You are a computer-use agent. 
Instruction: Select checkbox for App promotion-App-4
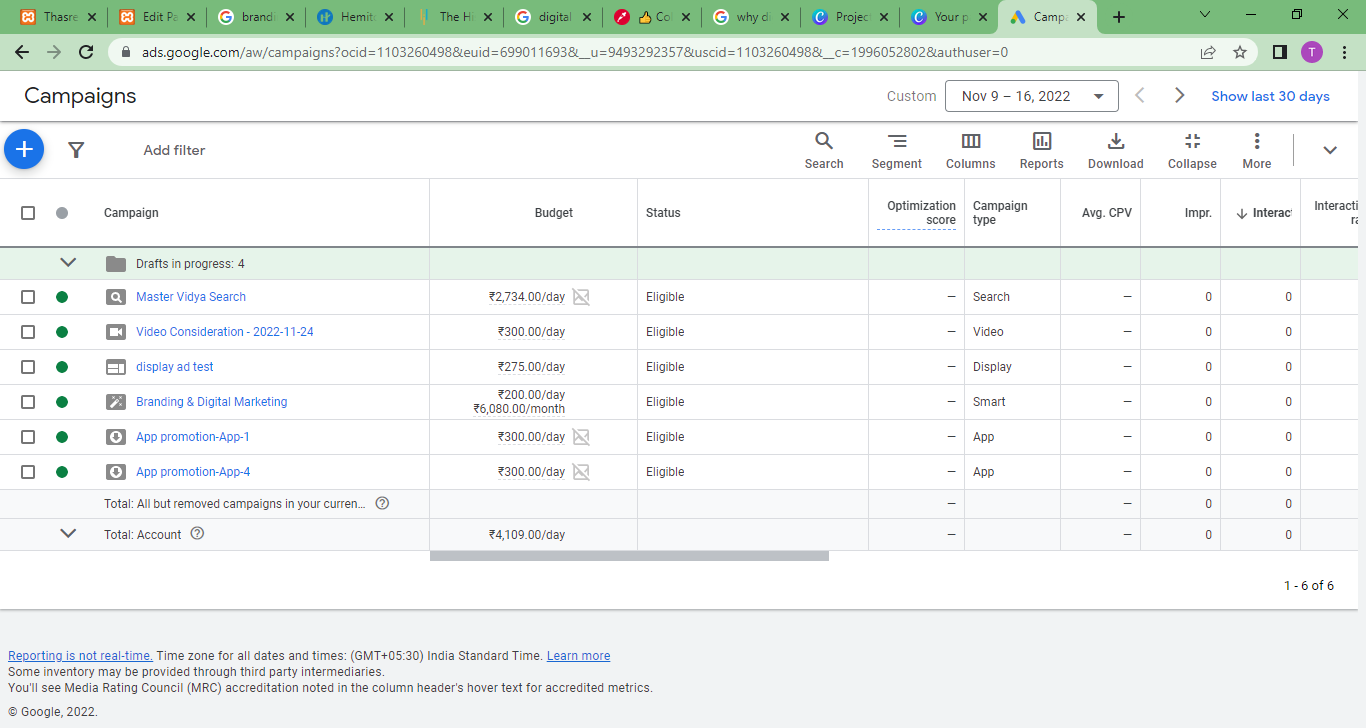(x=28, y=472)
